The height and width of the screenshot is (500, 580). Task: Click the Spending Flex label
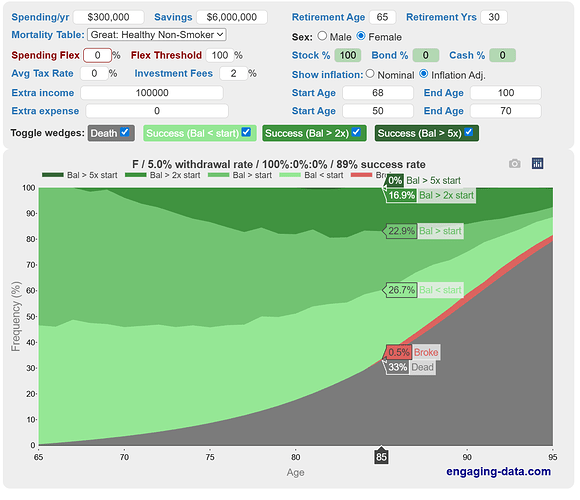click(x=45, y=55)
